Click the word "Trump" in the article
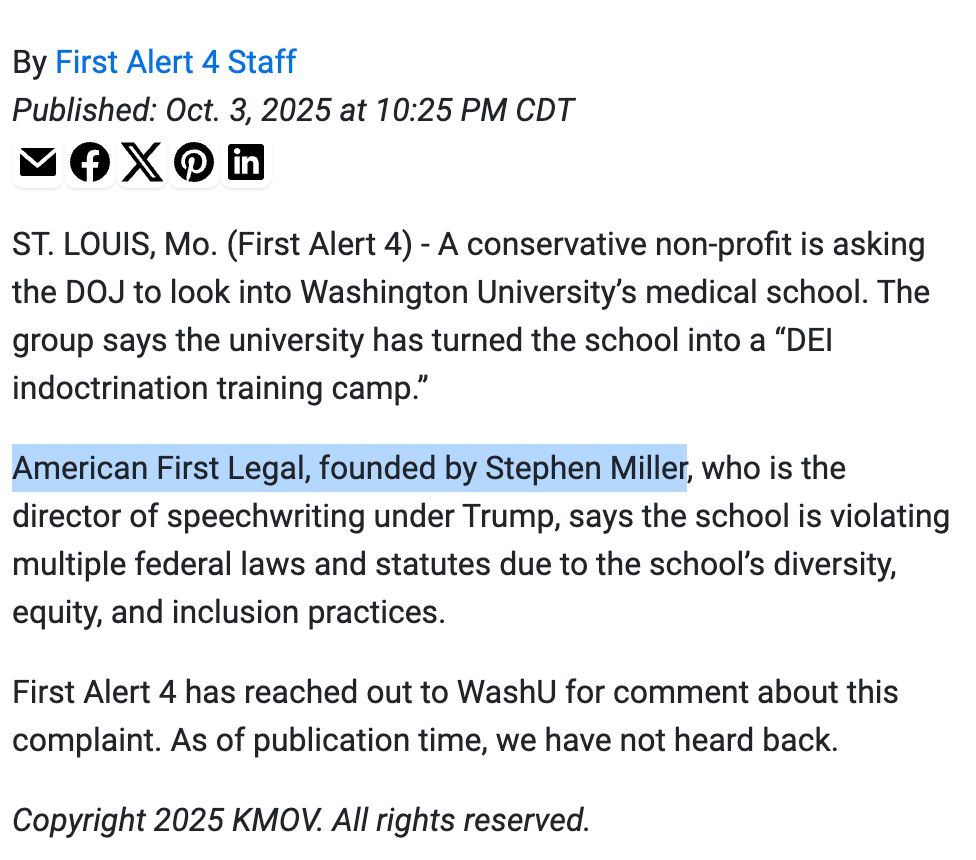The height and width of the screenshot is (860, 976). pos(511,516)
